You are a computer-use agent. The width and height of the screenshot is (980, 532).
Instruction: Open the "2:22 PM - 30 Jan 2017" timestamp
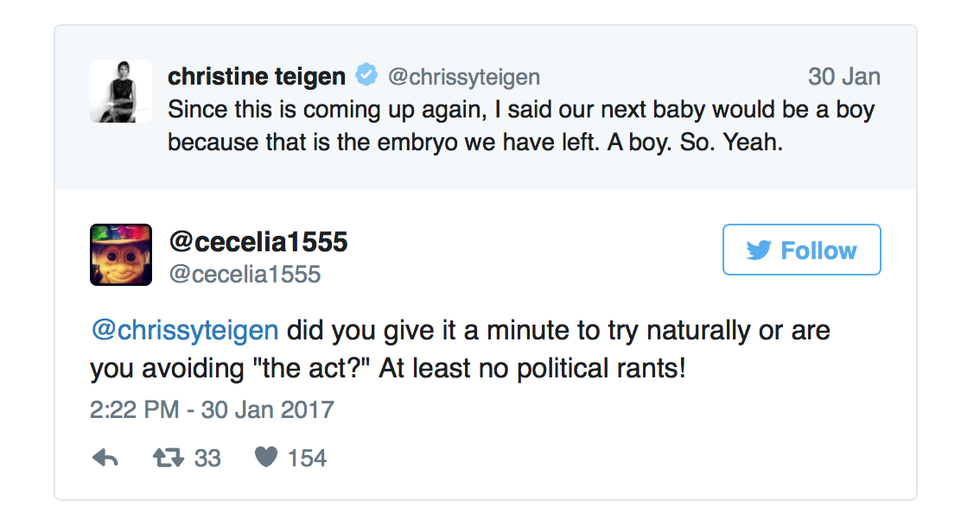(212, 410)
